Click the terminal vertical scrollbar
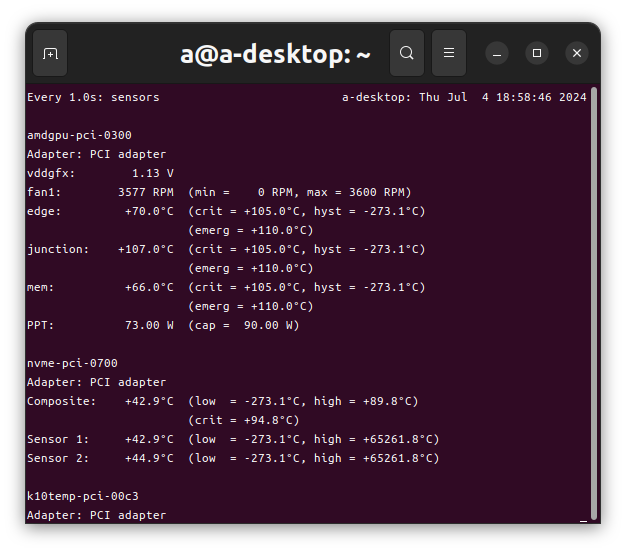 pyautogui.click(x=594, y=303)
